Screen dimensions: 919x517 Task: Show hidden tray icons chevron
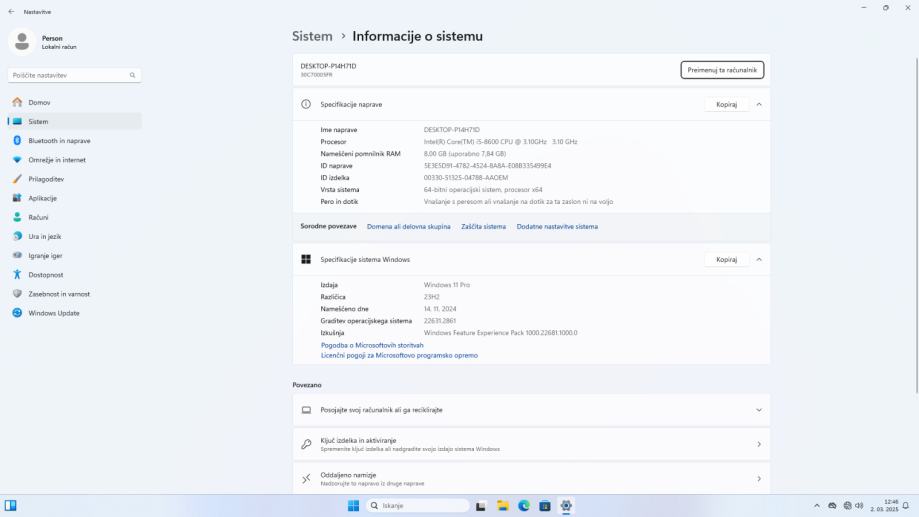[817, 506]
